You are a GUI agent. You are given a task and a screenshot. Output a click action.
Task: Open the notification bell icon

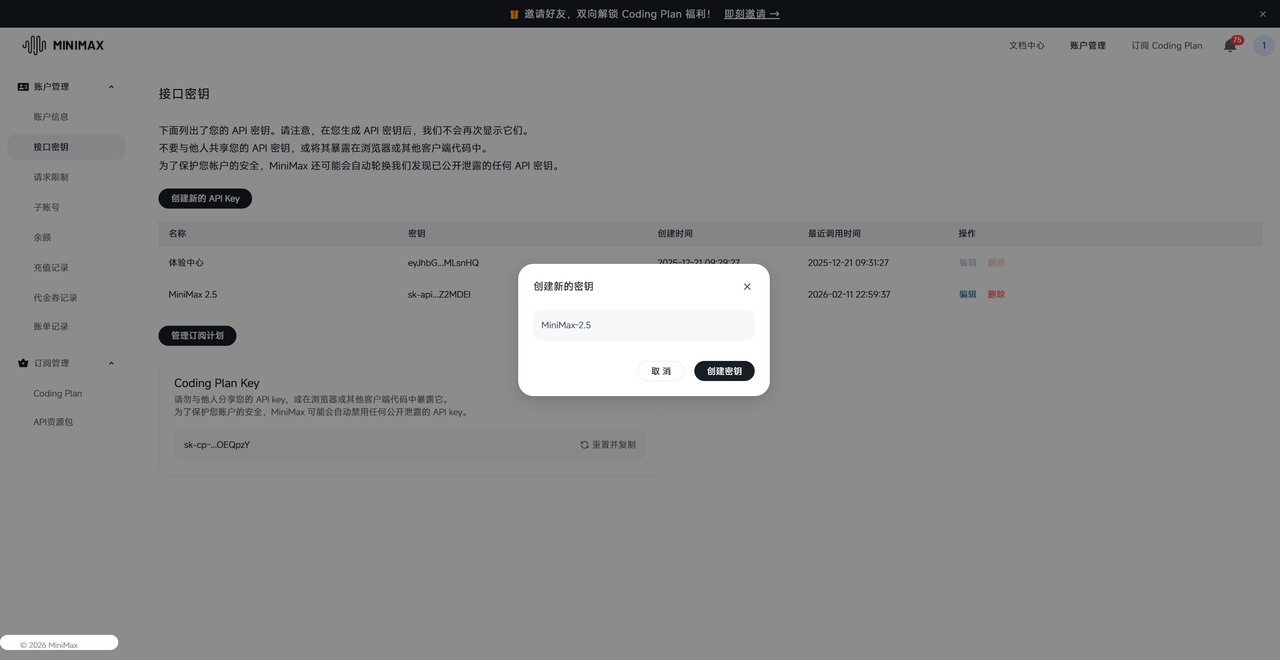click(1230, 46)
